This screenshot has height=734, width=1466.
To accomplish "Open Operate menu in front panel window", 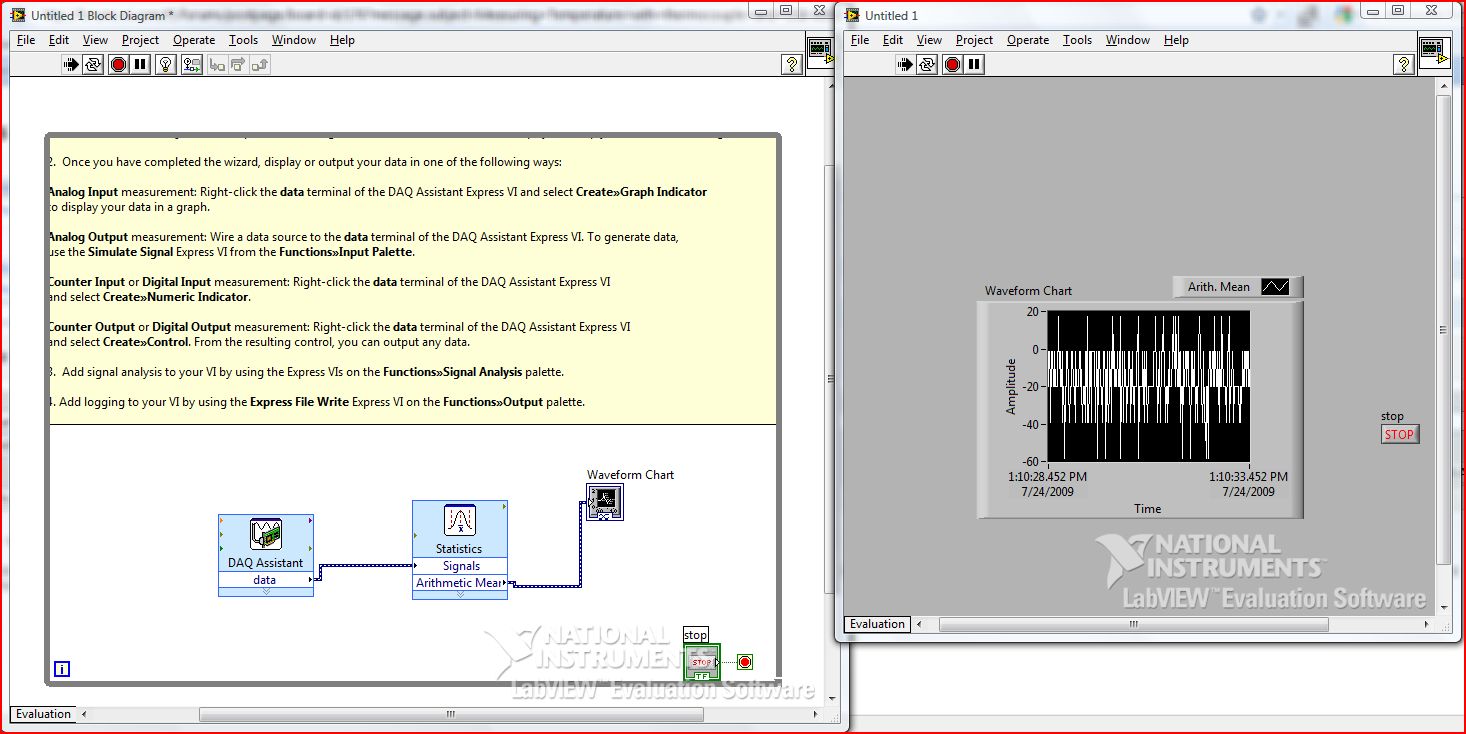I will [x=1028, y=40].
